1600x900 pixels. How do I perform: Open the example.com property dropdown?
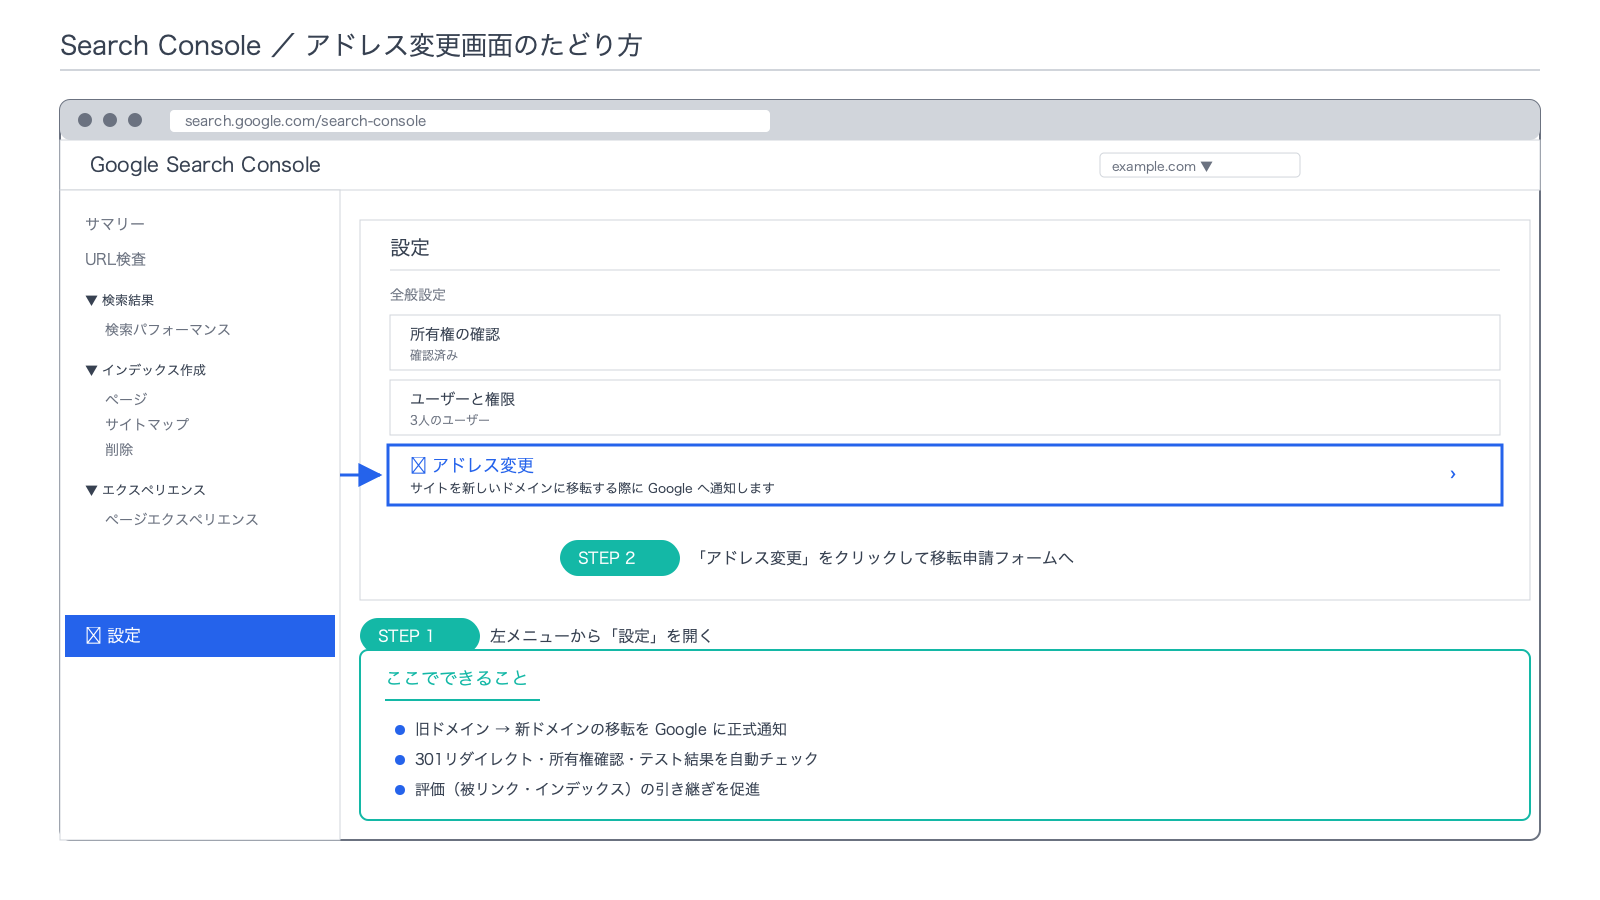(x=1199, y=166)
